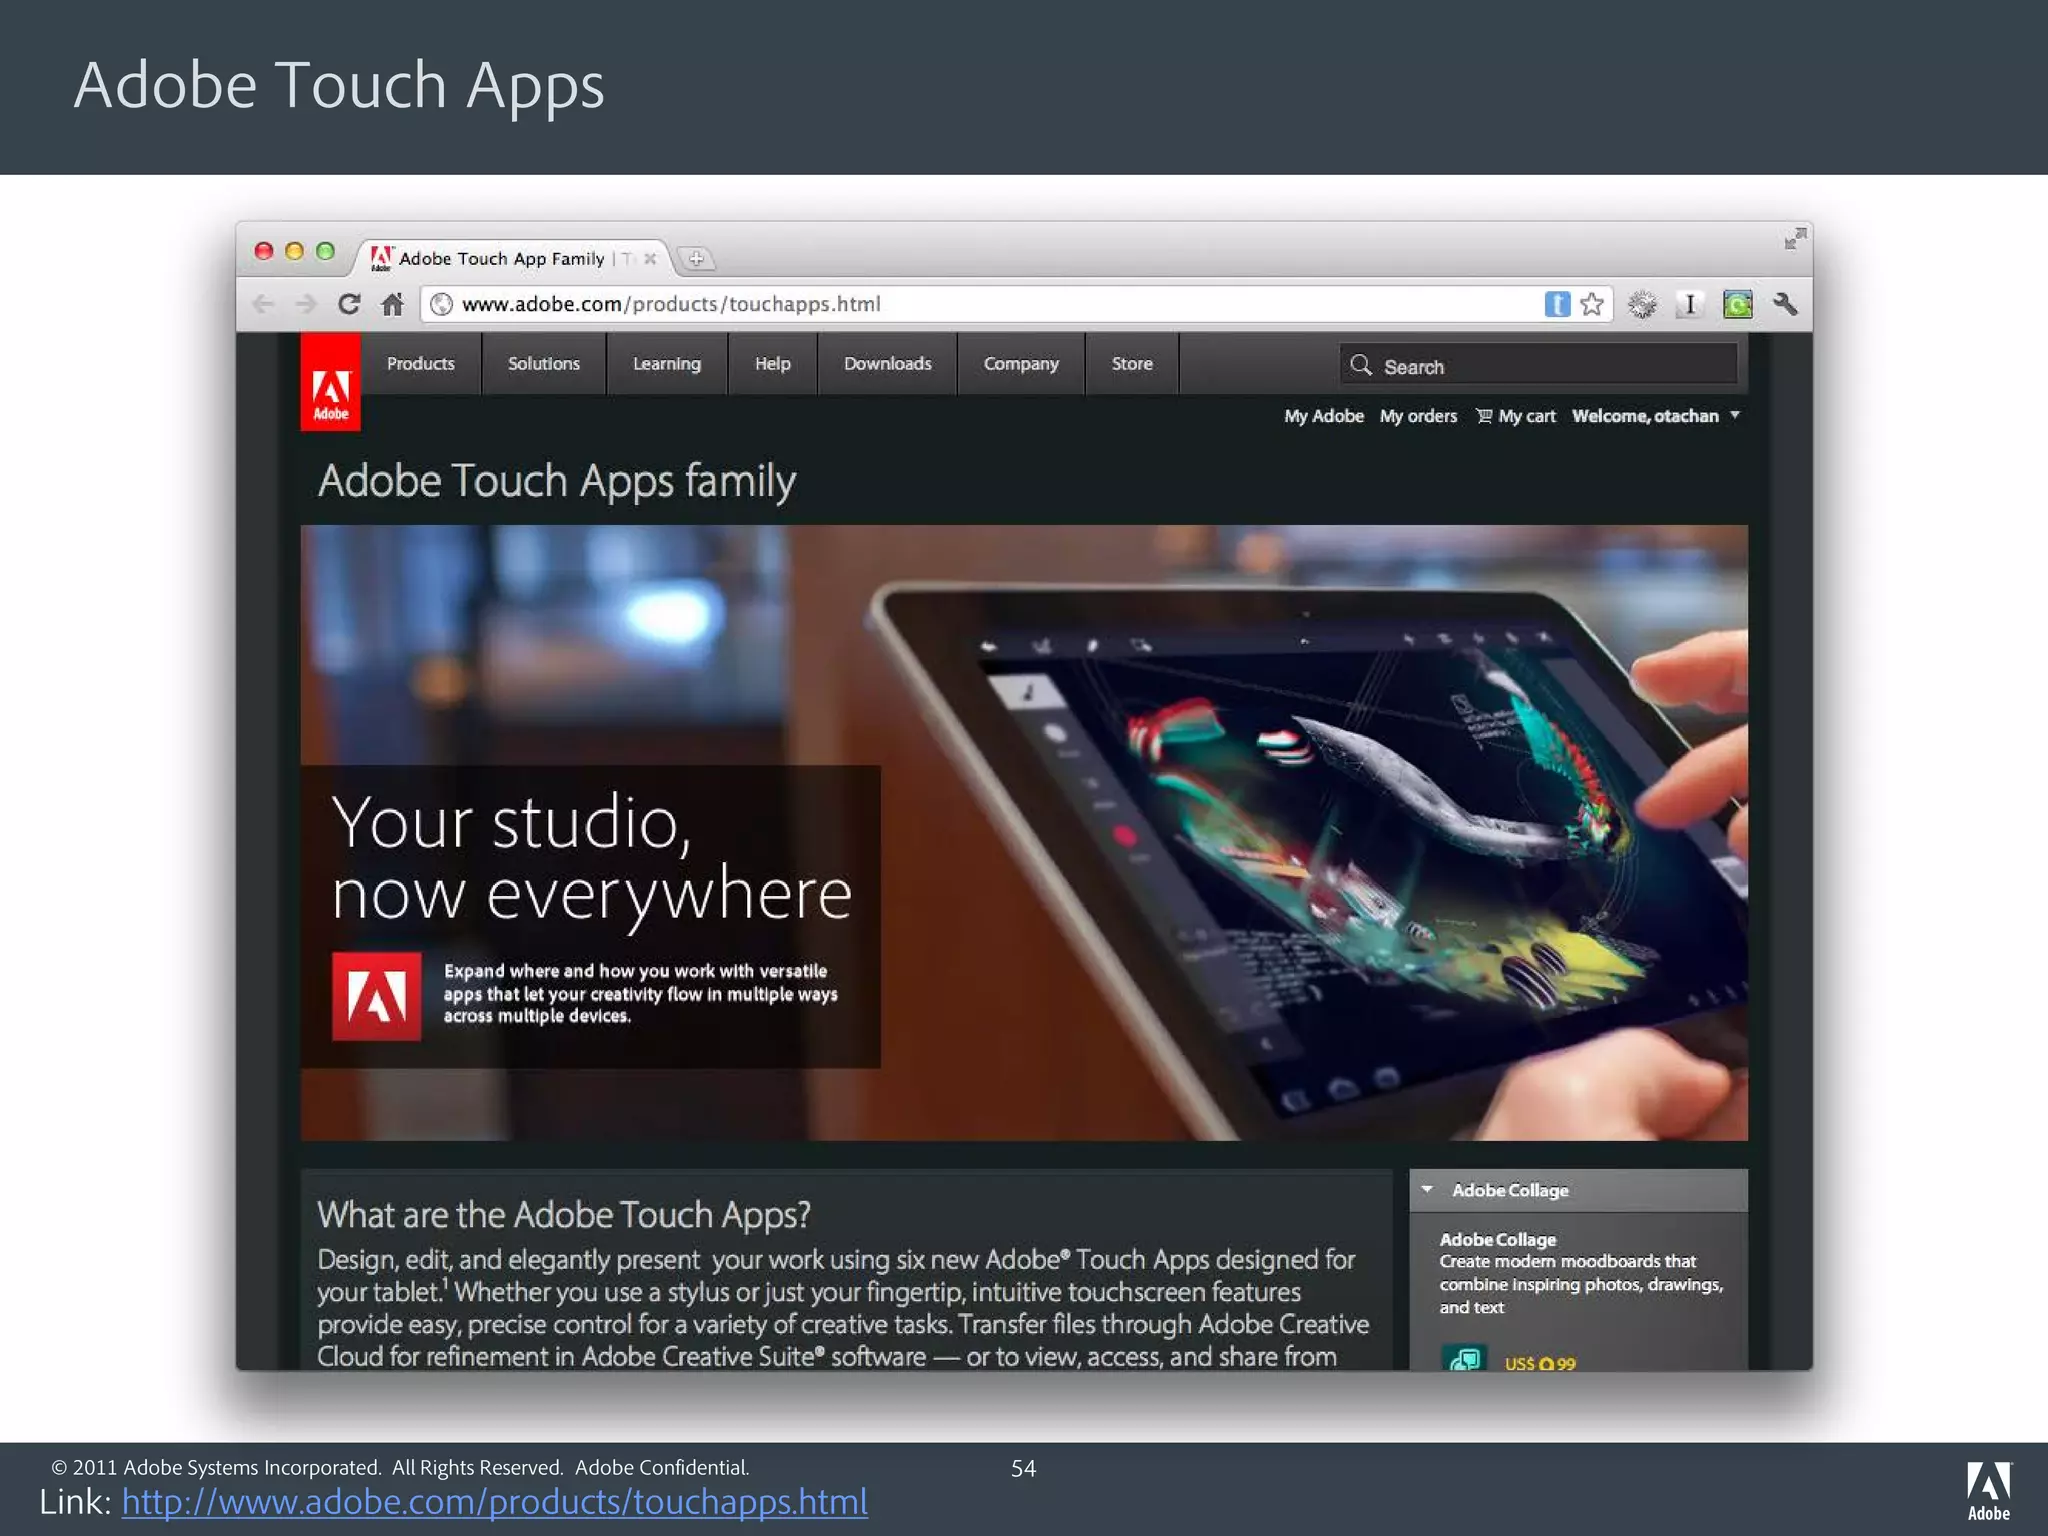Click the address bar URL
The height and width of the screenshot is (1536, 2048).
coord(671,304)
